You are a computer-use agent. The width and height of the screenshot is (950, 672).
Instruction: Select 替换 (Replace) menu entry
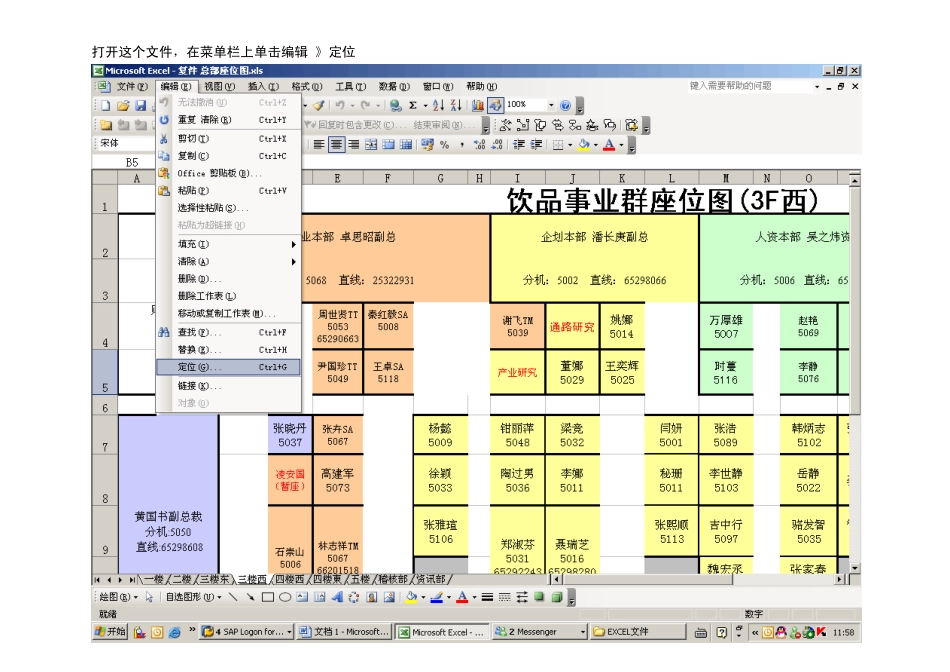[x=228, y=350]
